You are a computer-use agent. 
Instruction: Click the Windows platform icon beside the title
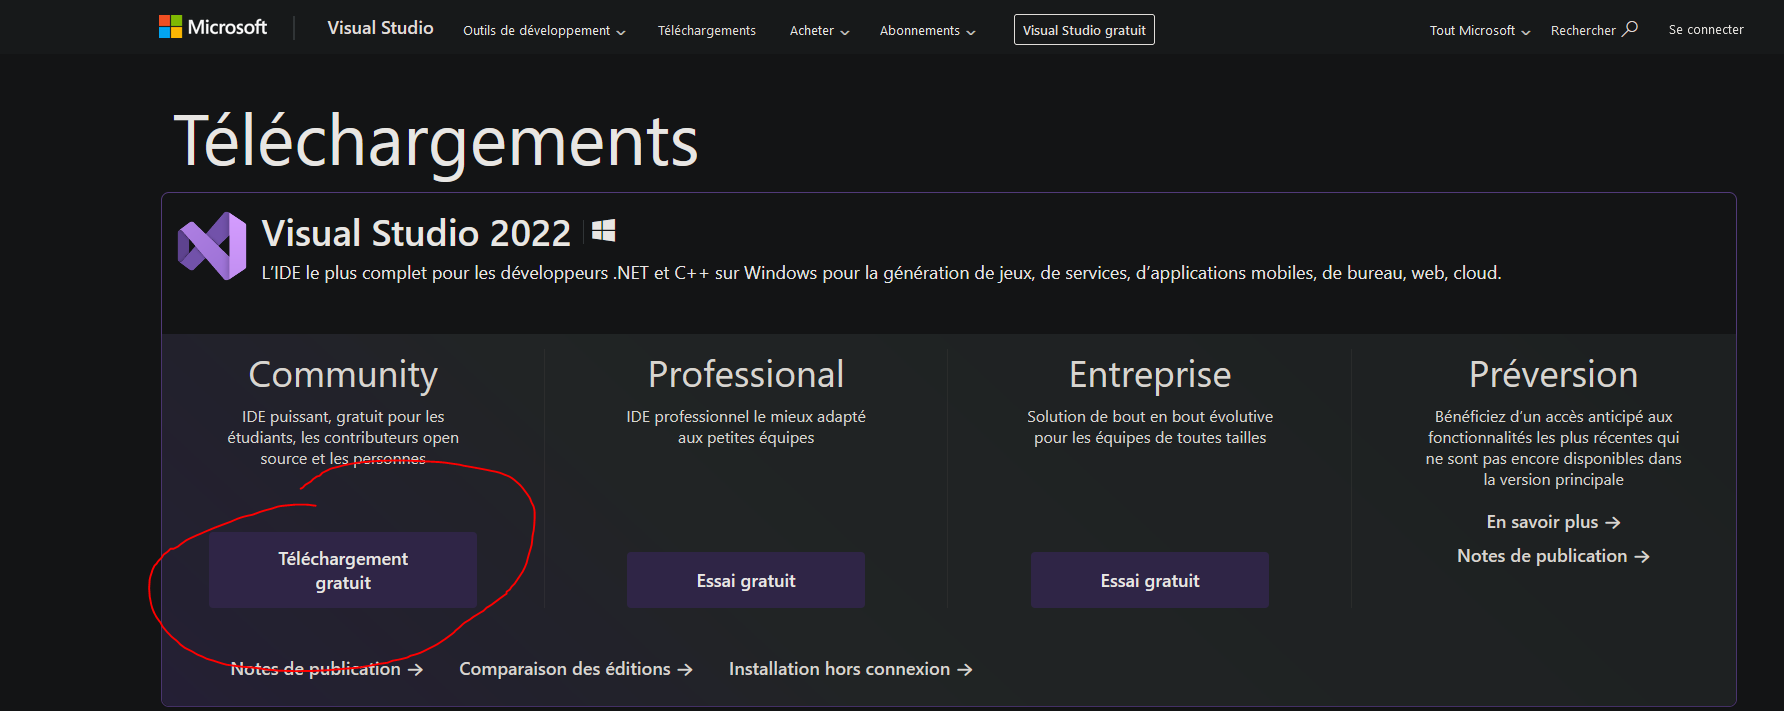coord(603,232)
